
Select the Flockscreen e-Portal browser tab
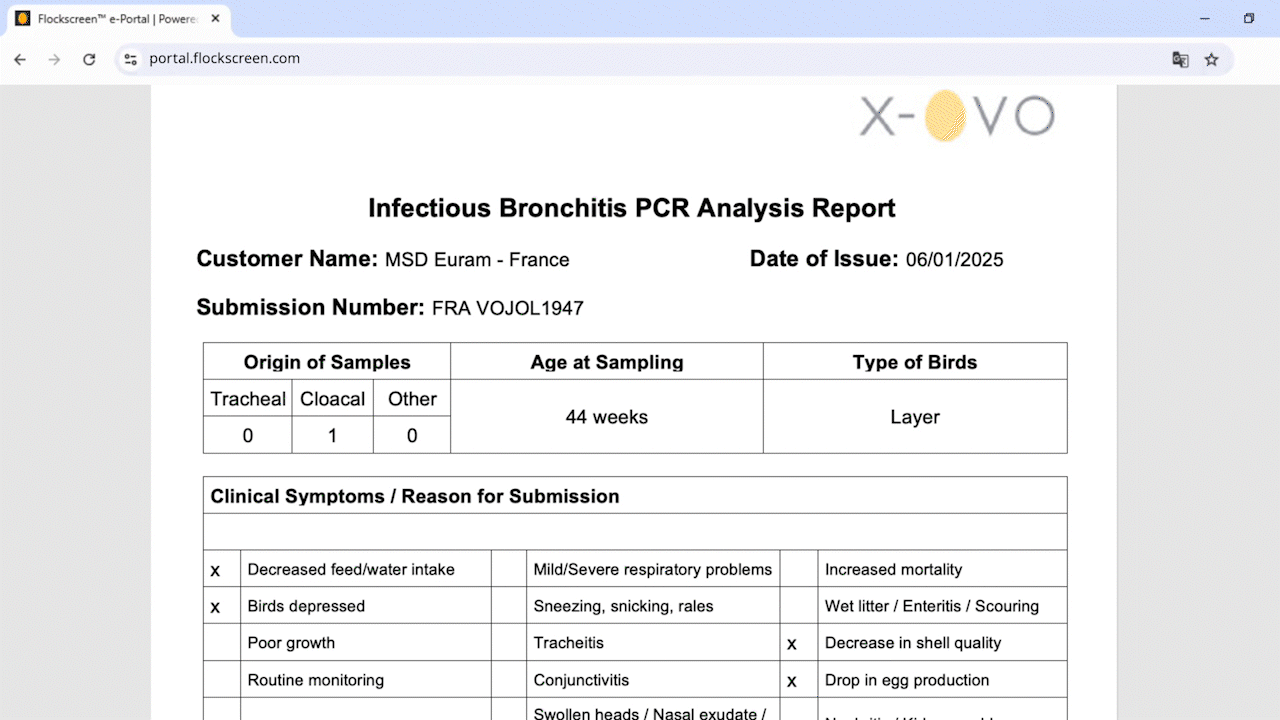point(115,18)
